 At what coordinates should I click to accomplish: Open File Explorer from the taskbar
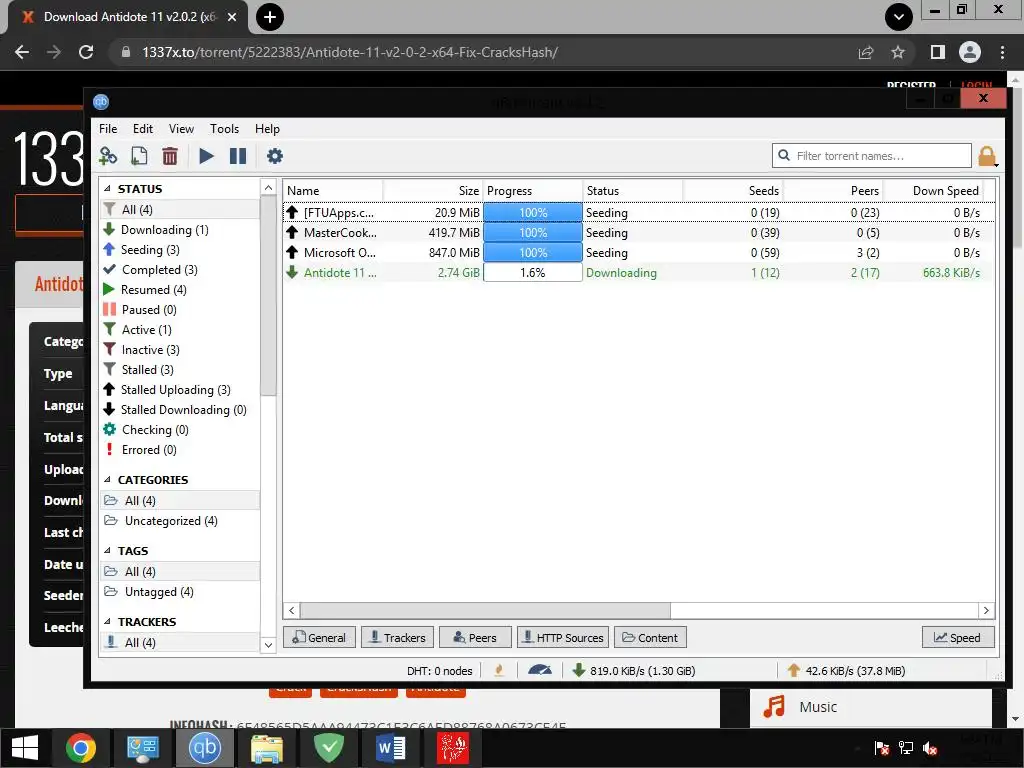click(x=267, y=748)
